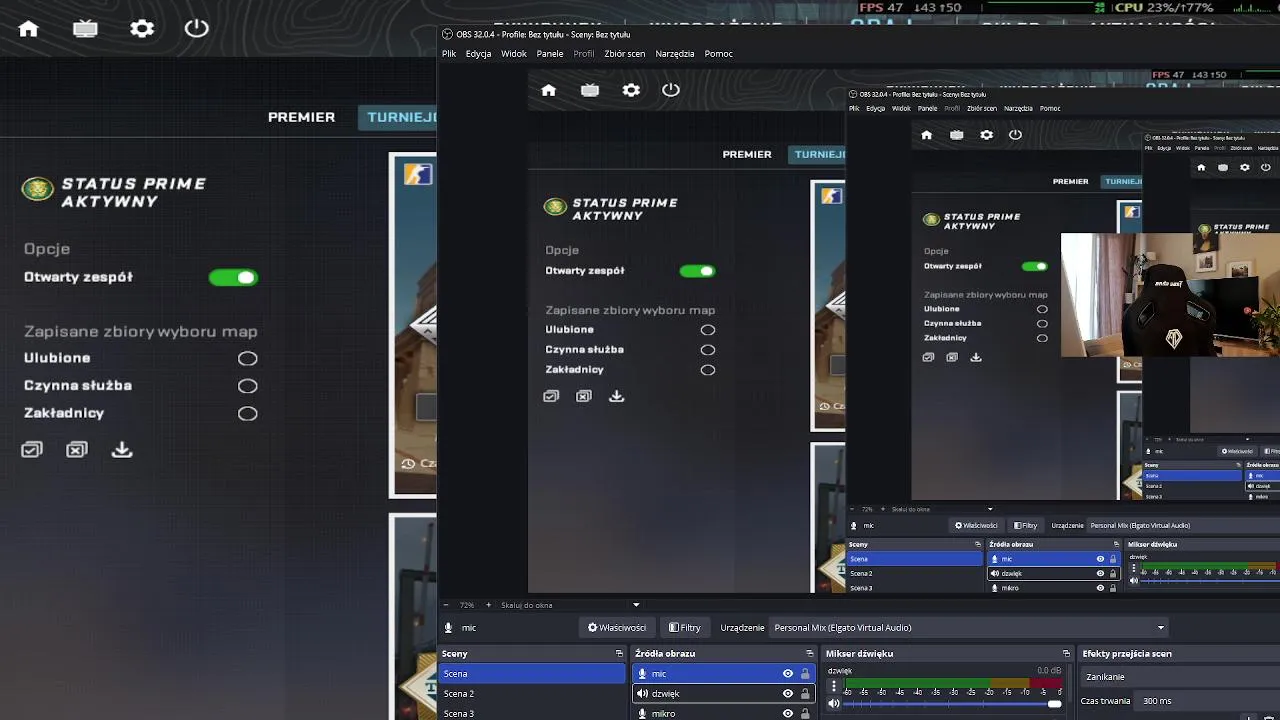
Task: Open Zanikanie transition dropdown
Action: (1180, 677)
